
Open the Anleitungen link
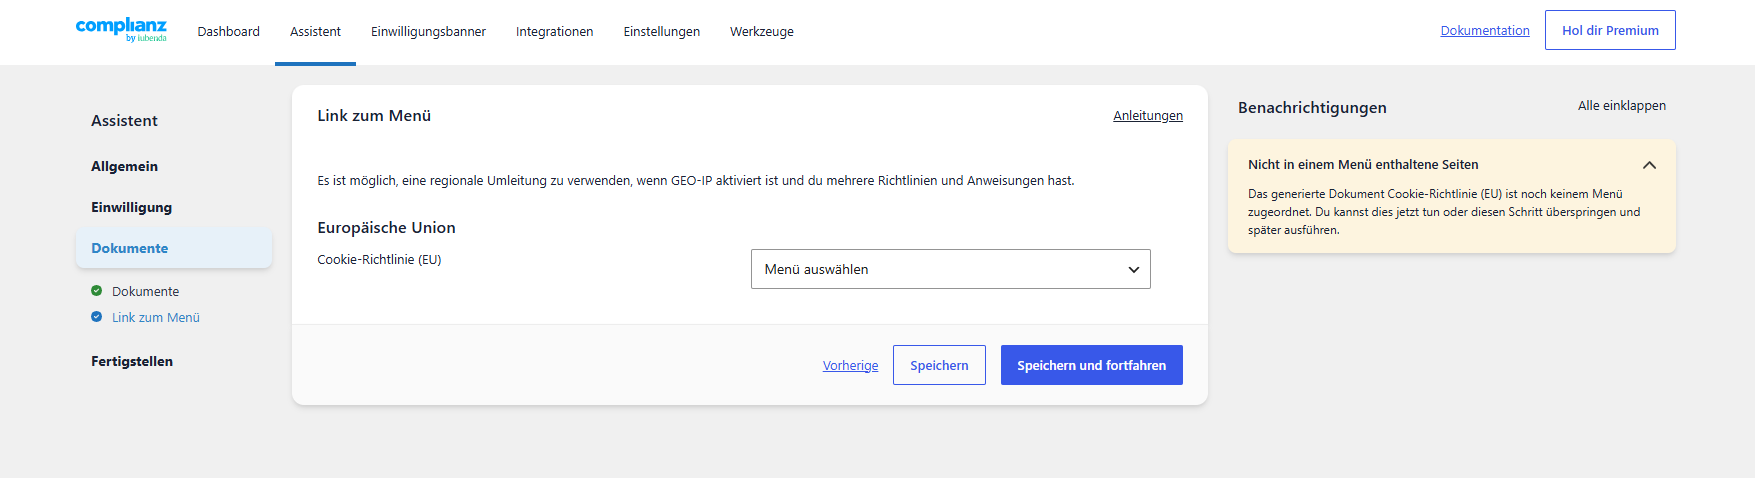tap(1147, 116)
